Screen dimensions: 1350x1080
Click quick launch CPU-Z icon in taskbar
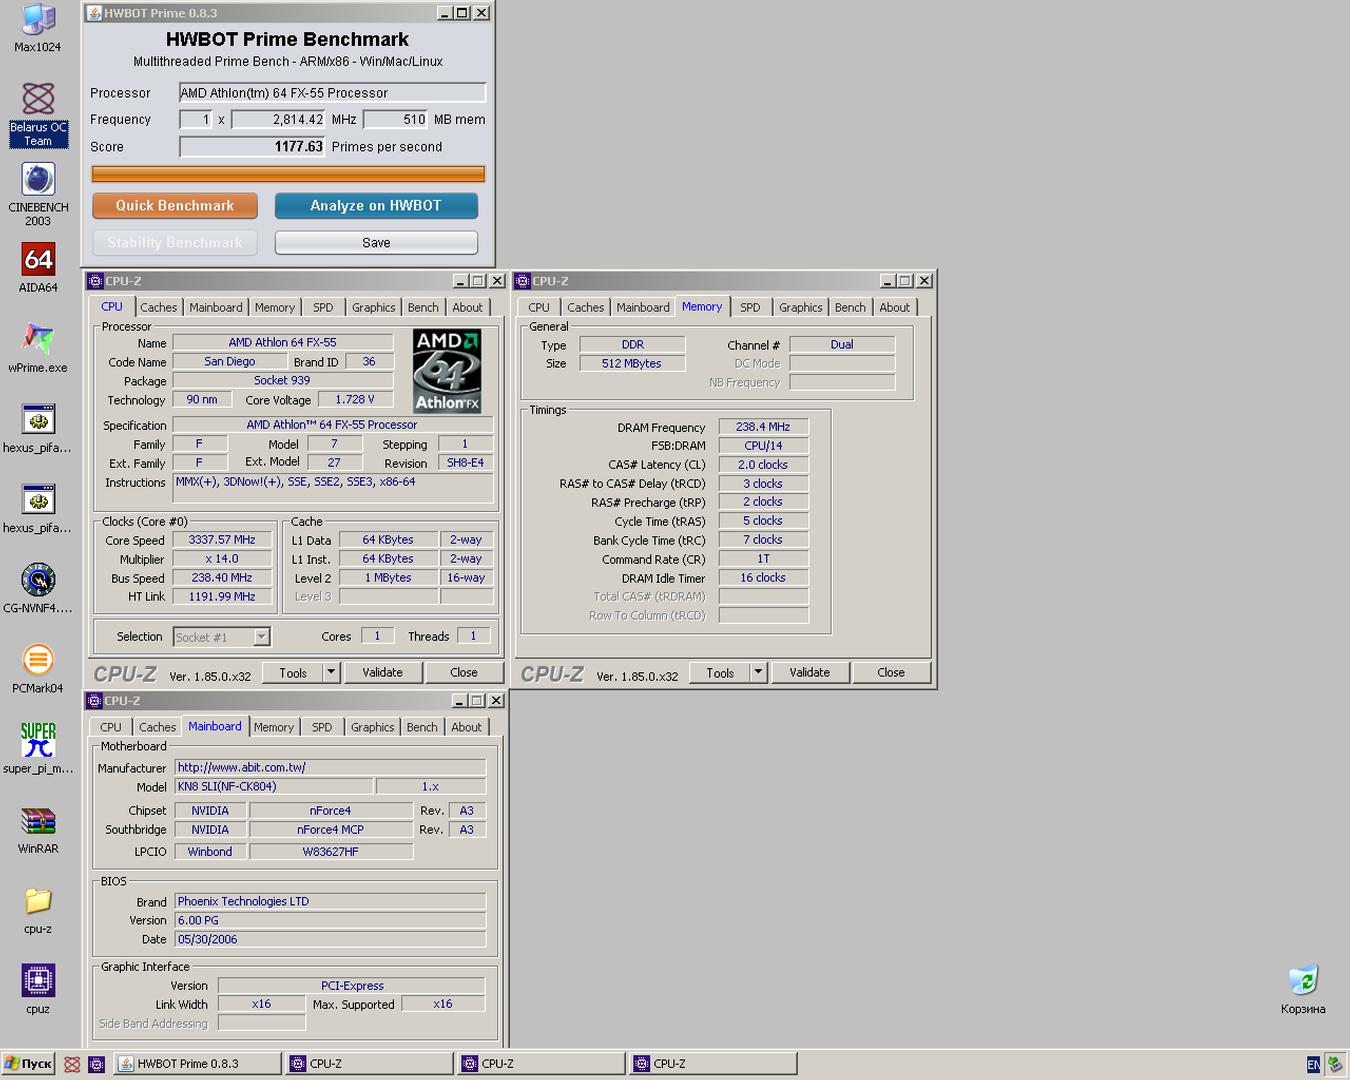click(x=96, y=1064)
